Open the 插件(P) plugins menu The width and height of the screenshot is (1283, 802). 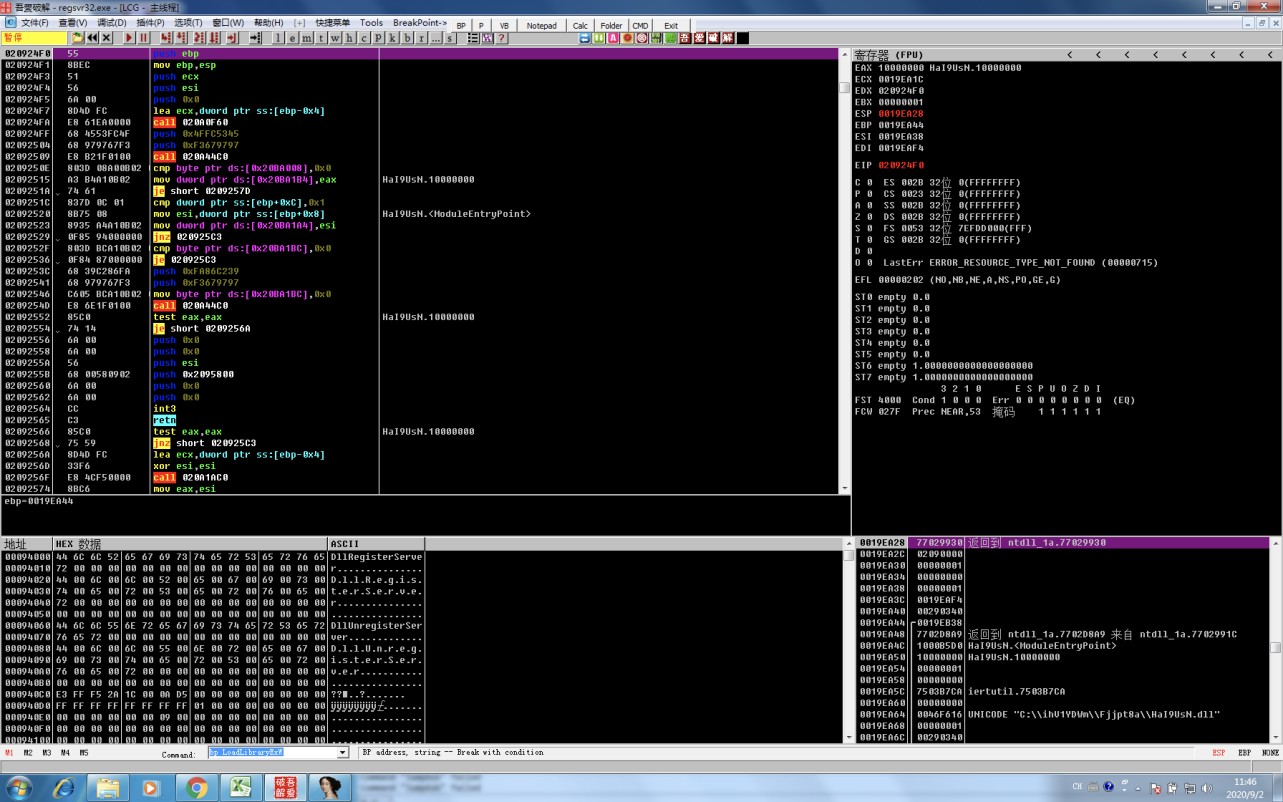150,23
